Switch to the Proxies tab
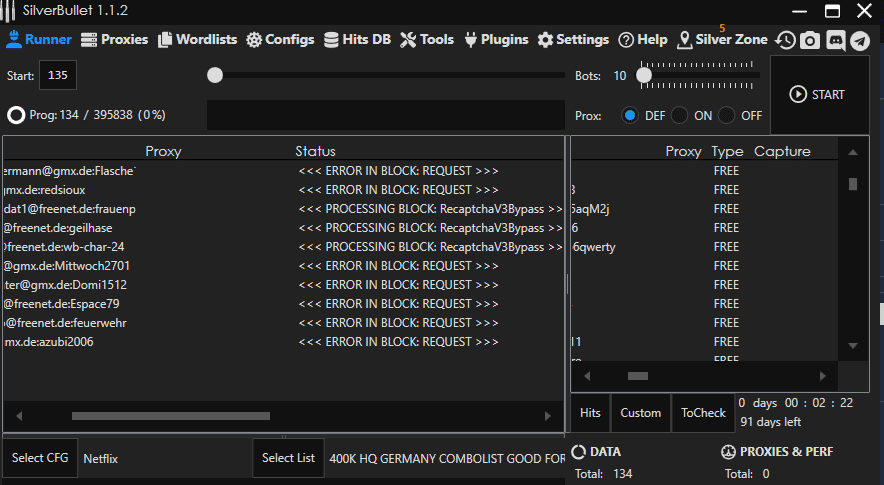The height and width of the screenshot is (485, 884). (x=114, y=39)
